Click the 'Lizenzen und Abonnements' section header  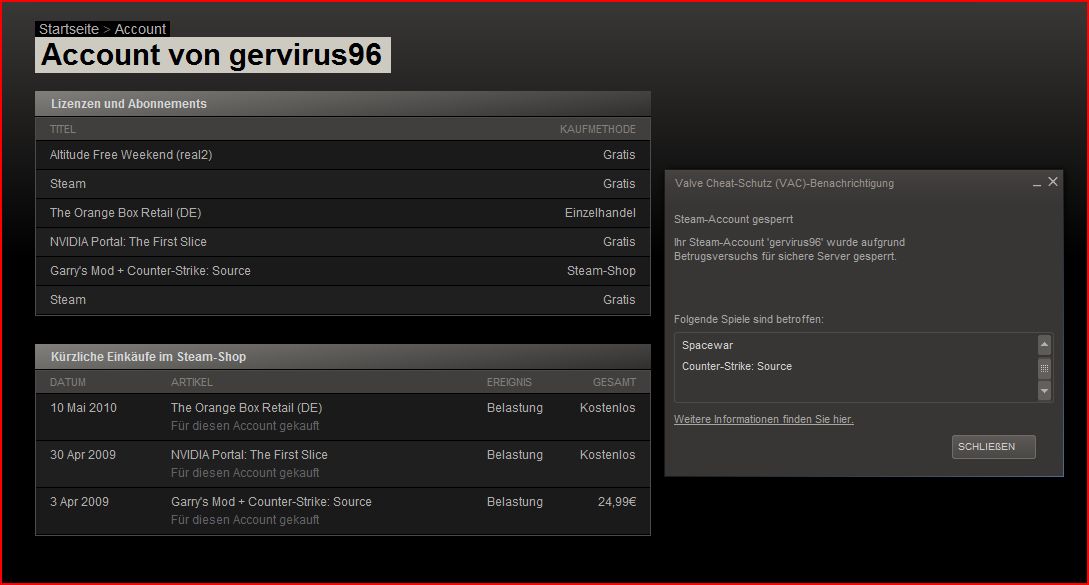(x=129, y=104)
